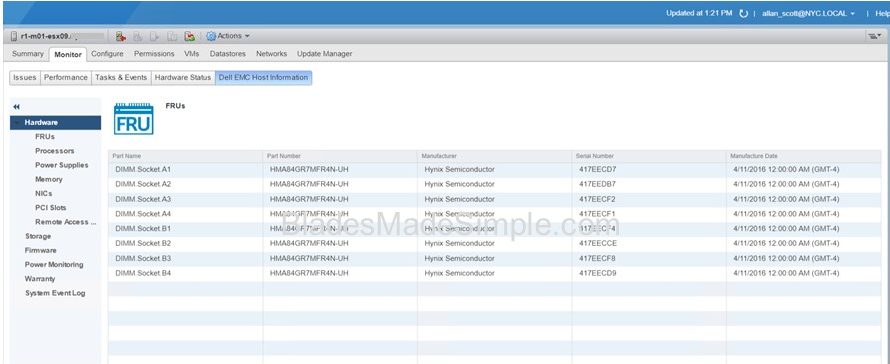
Task: Sort by Manufacture Date column header
Action: pyautogui.click(x=803, y=156)
